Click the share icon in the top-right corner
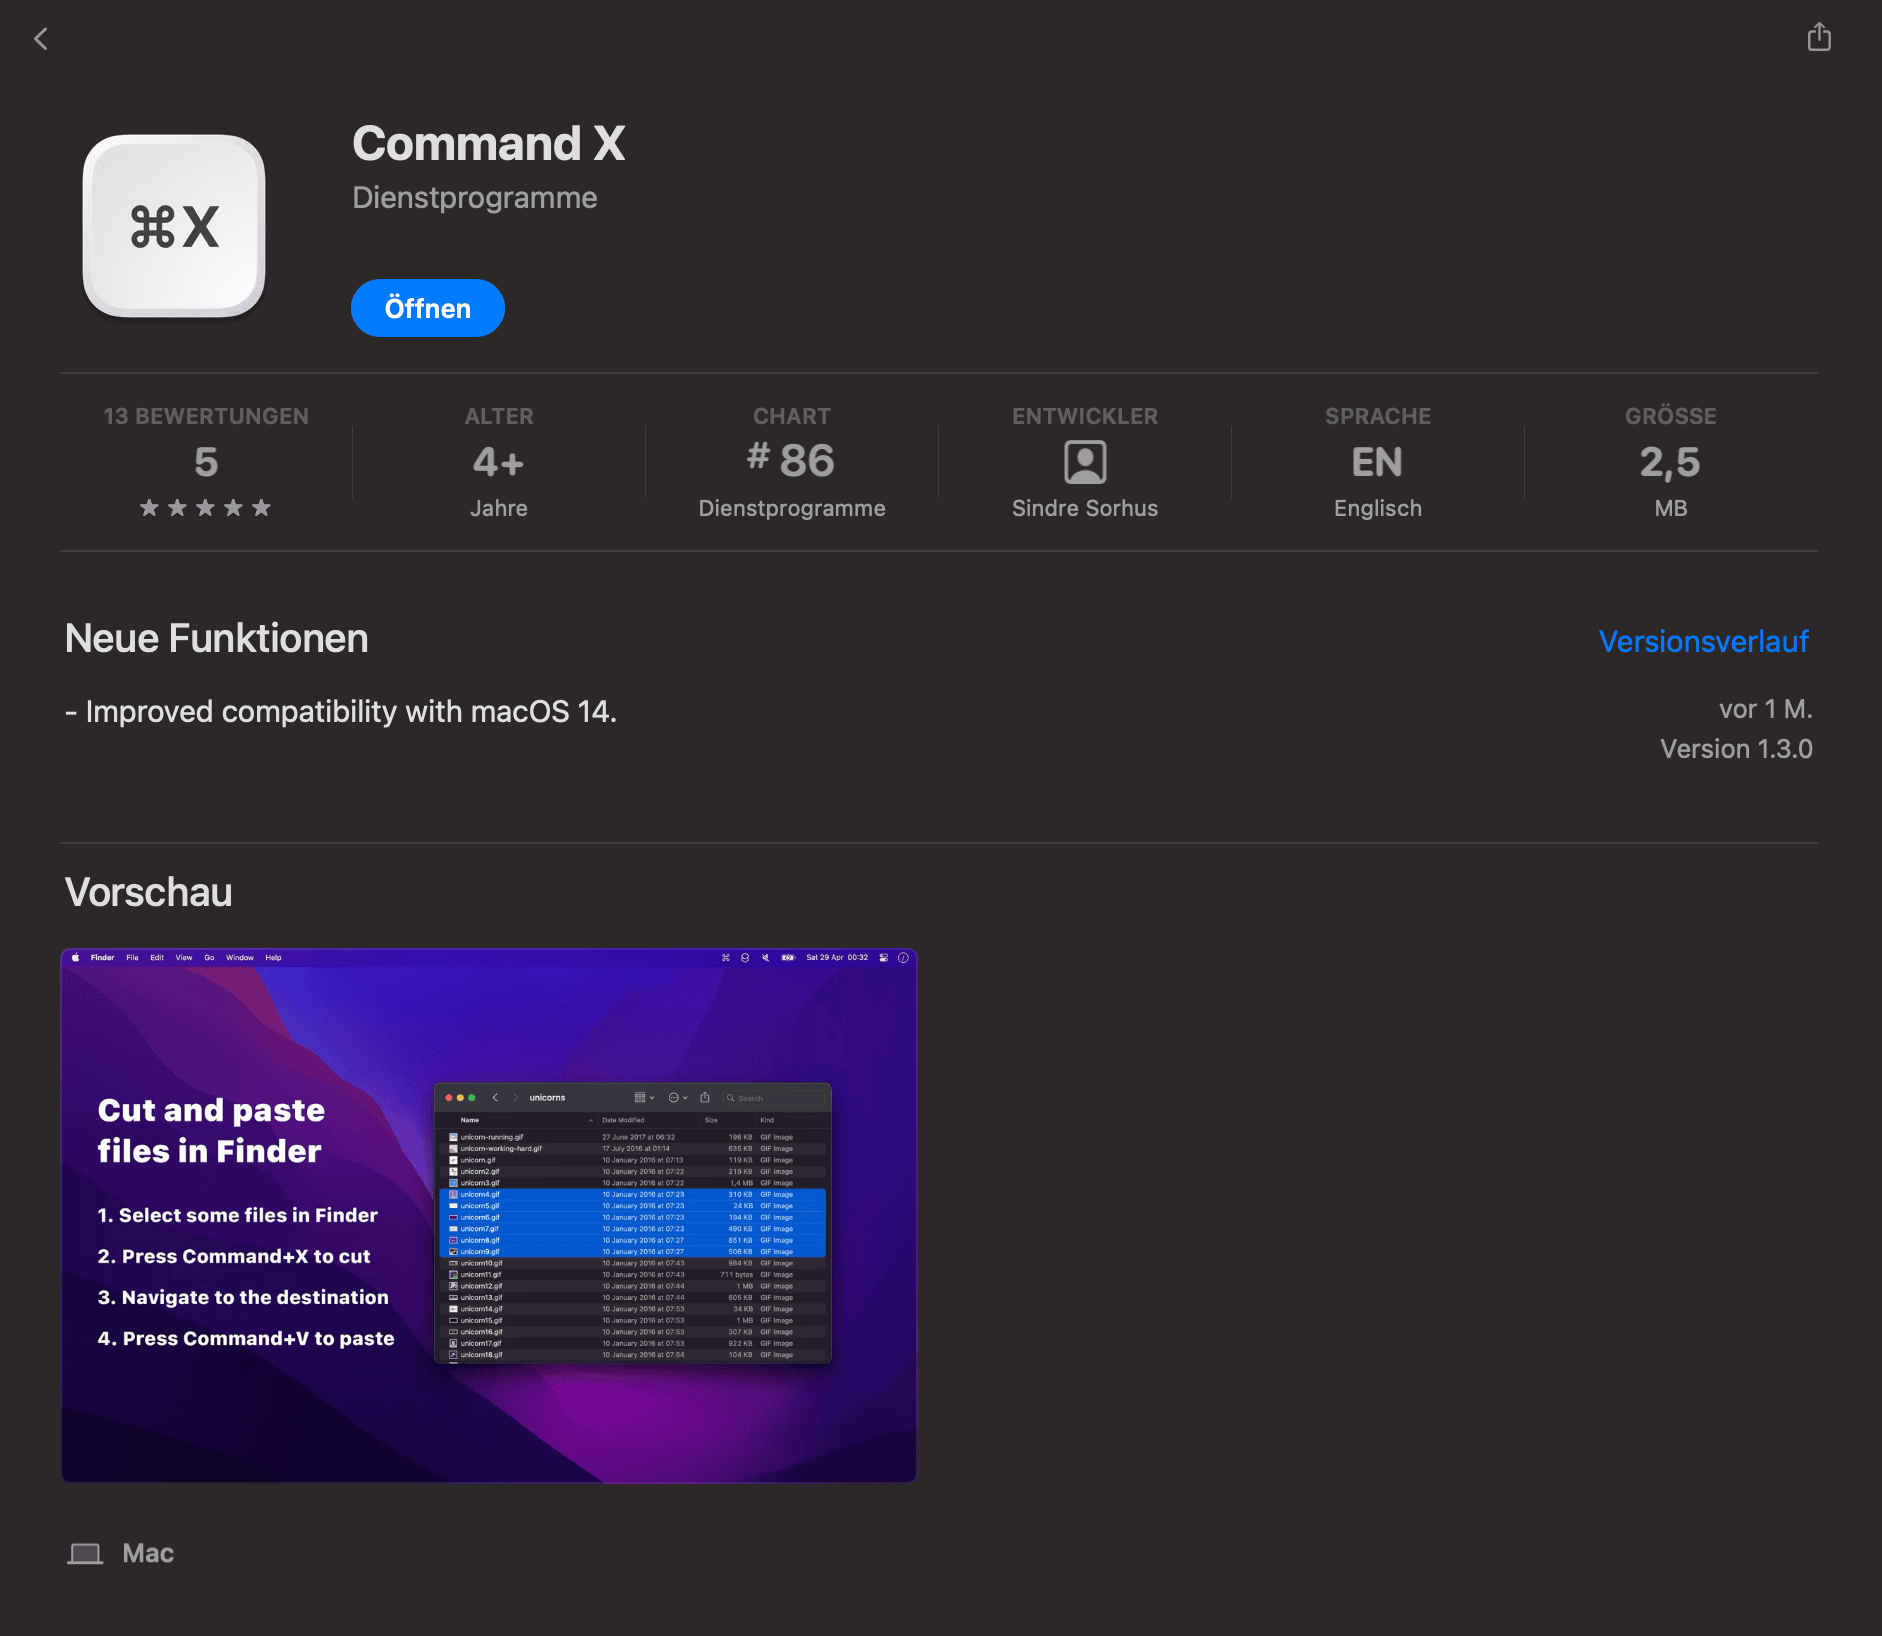Image resolution: width=1882 pixels, height=1636 pixels. (x=1819, y=38)
